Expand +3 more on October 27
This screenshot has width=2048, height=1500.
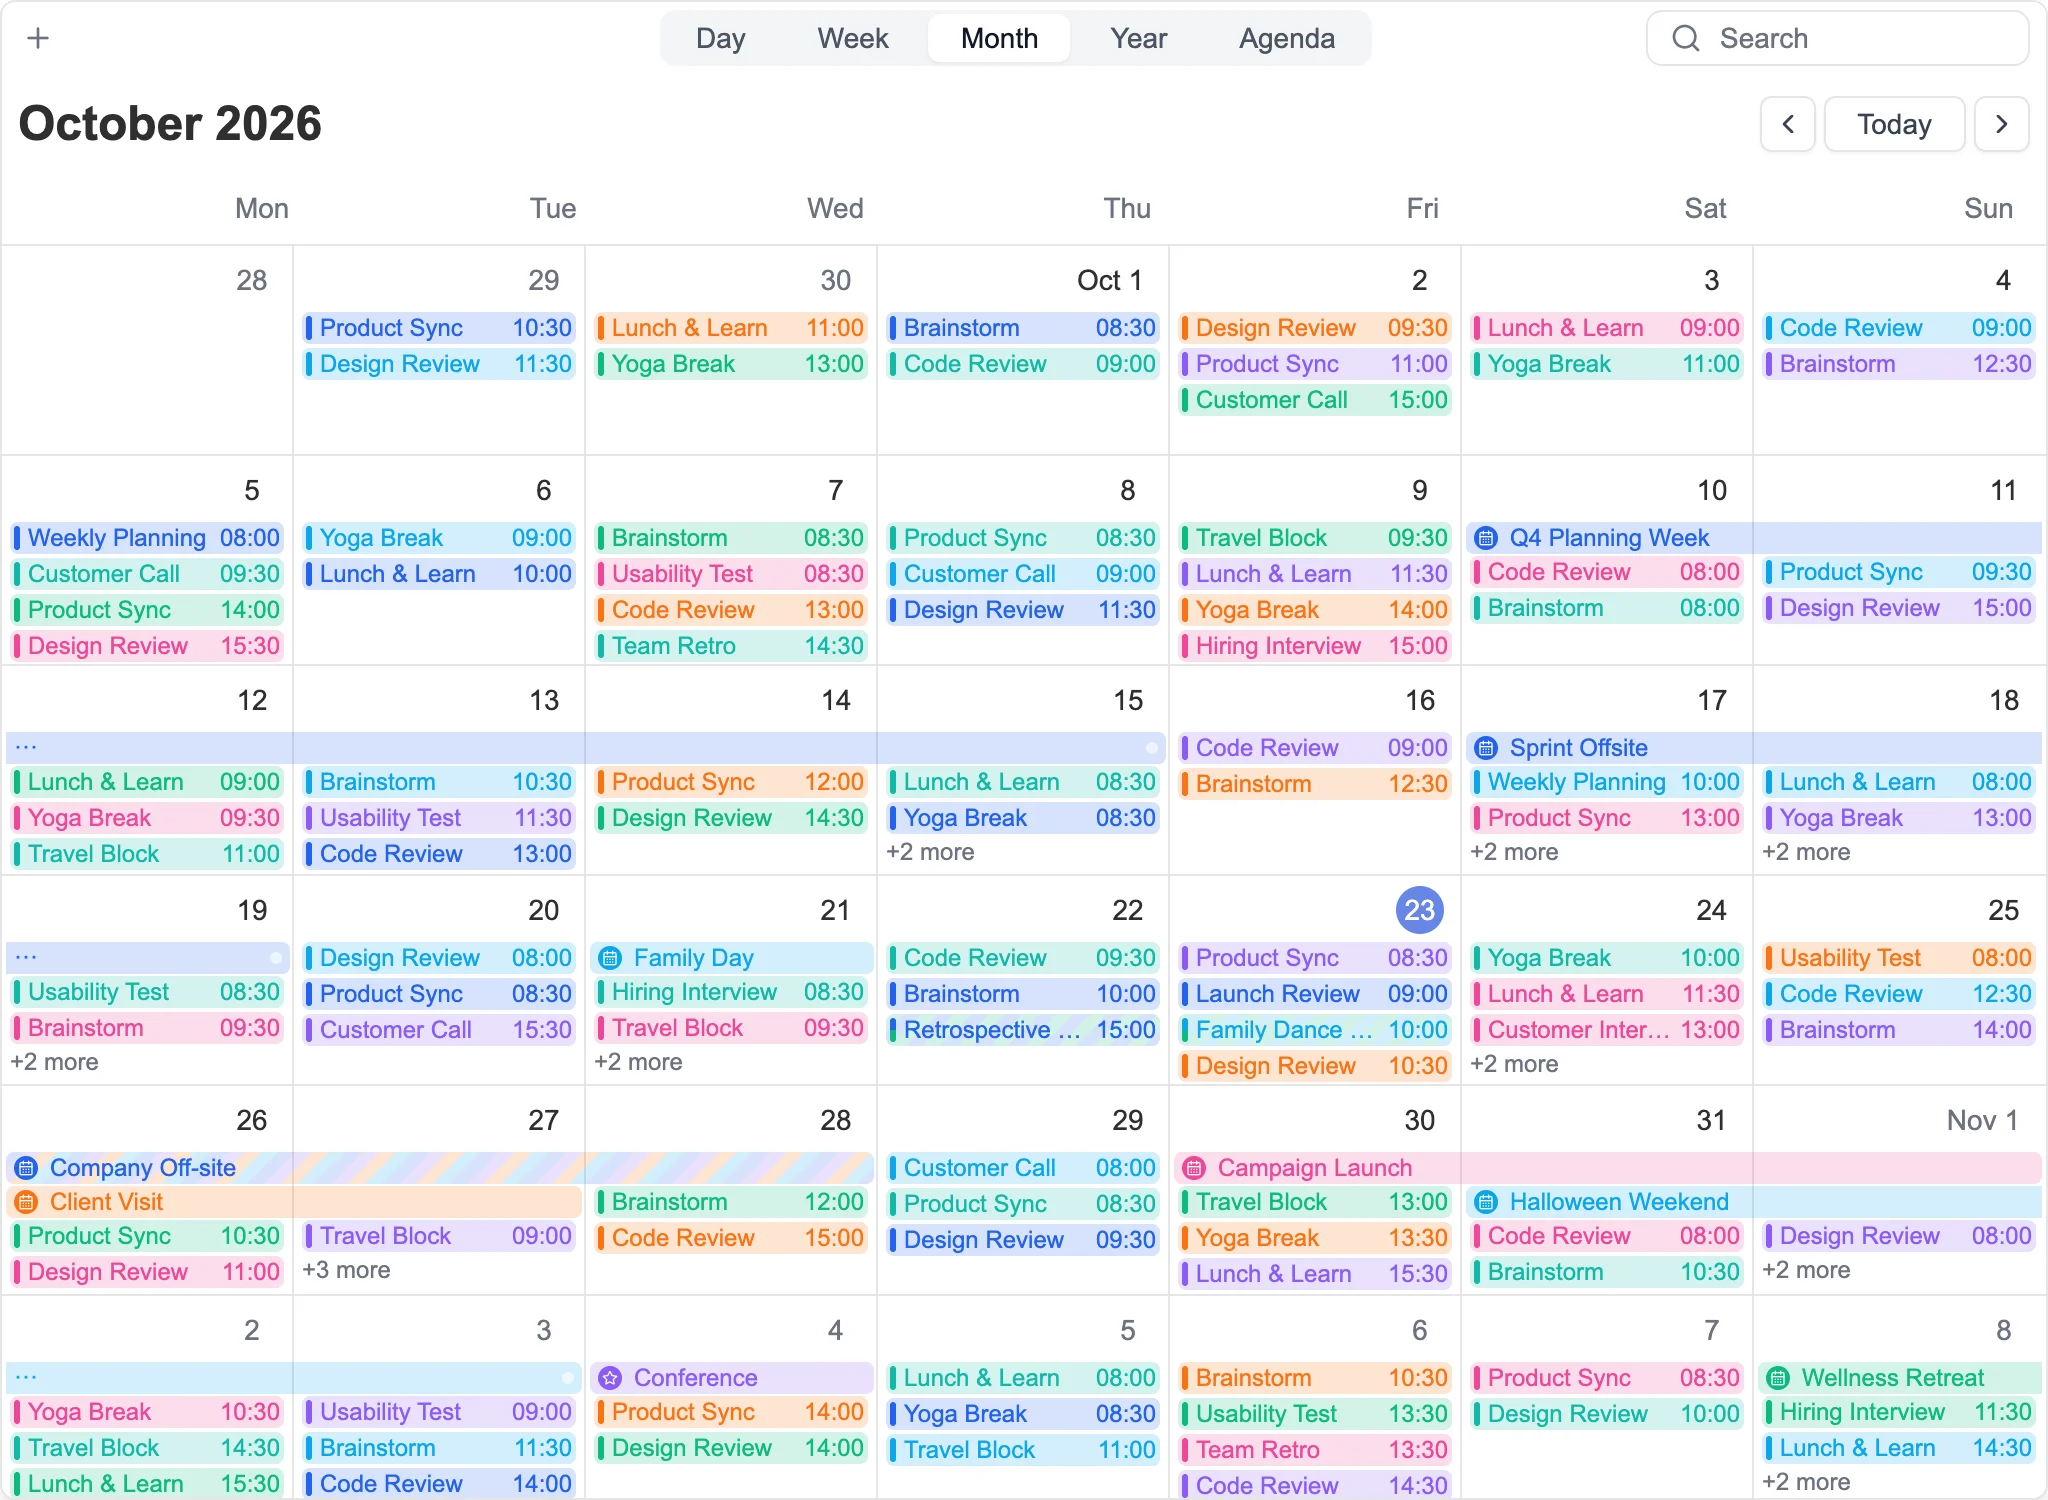point(346,1270)
